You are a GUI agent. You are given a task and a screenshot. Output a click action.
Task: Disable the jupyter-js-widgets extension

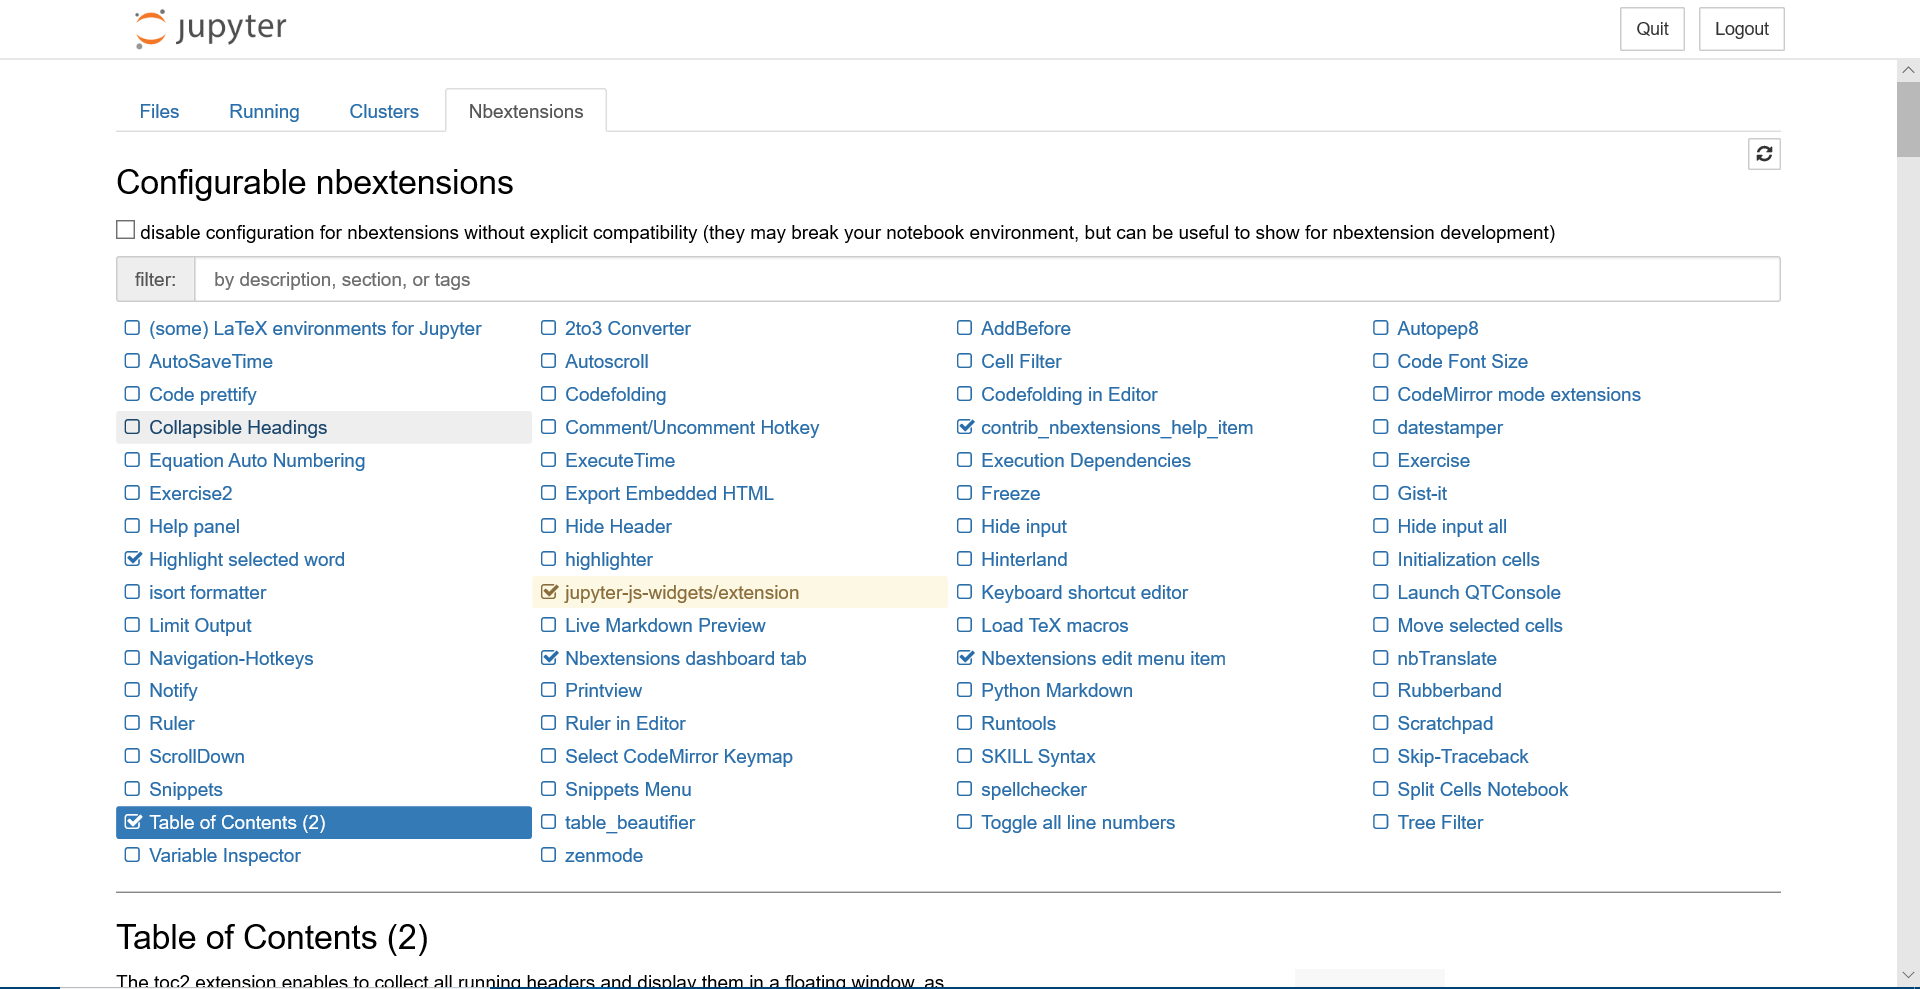pyautogui.click(x=549, y=592)
